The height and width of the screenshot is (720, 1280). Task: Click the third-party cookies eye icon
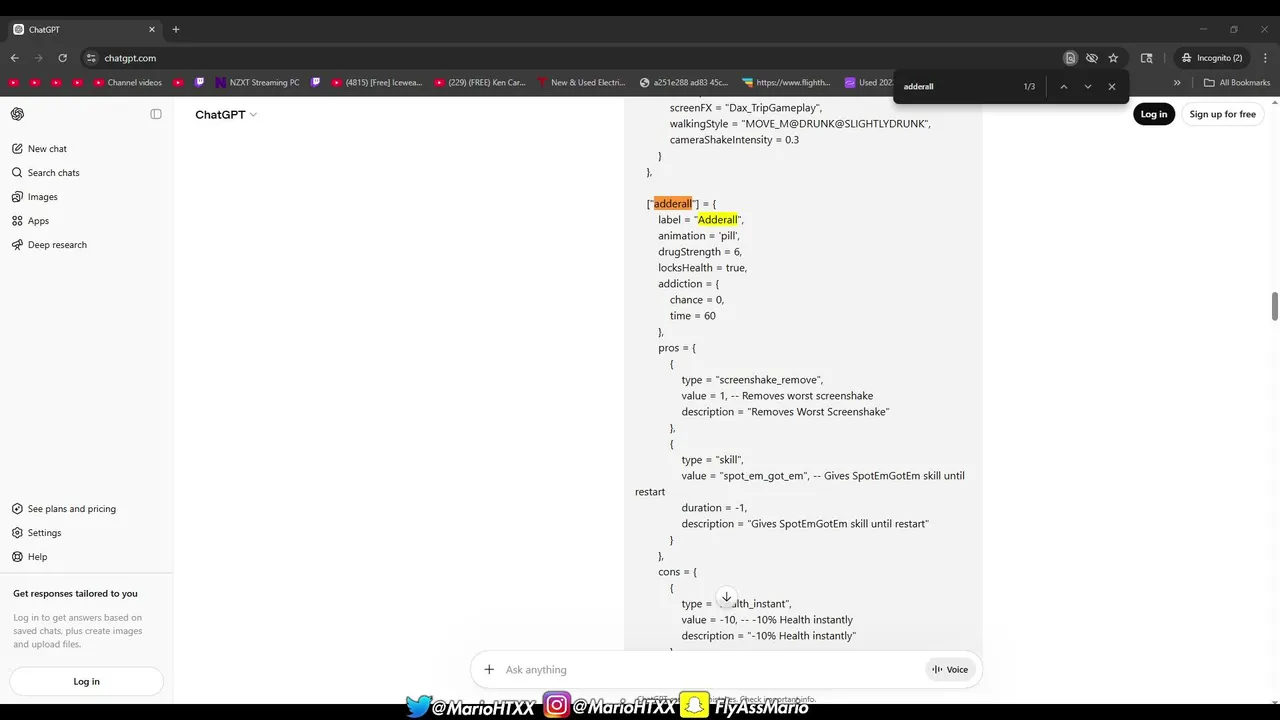click(1092, 58)
